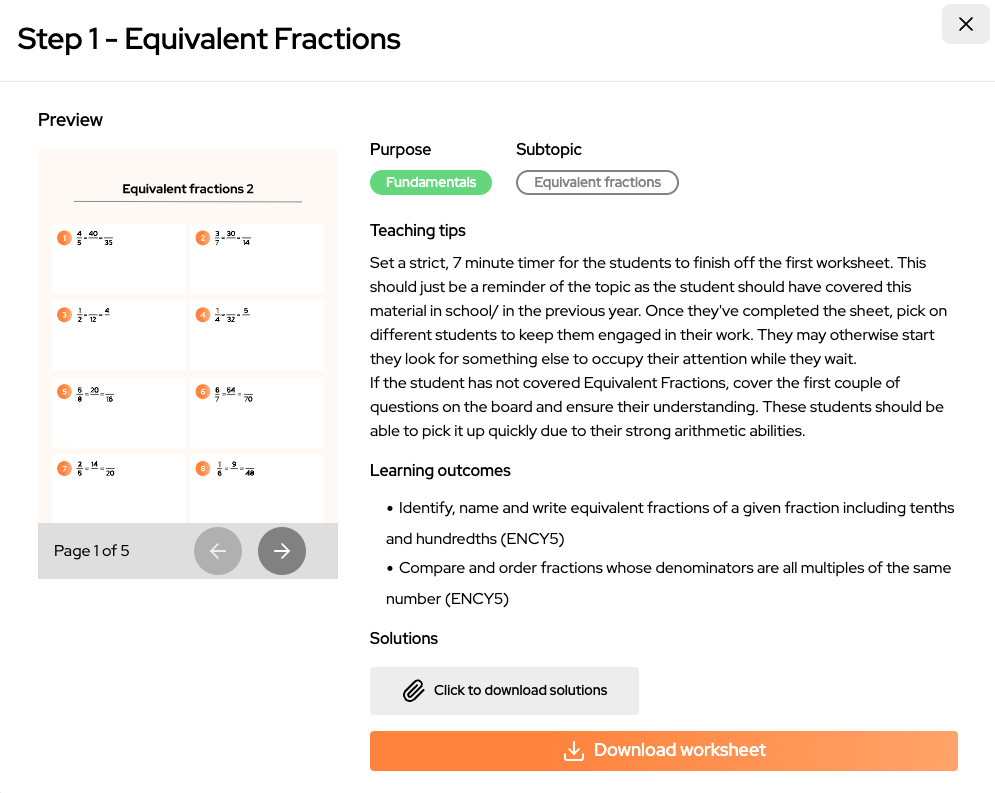Click question 6 number badge
995x793 pixels.
pyautogui.click(x=202, y=391)
